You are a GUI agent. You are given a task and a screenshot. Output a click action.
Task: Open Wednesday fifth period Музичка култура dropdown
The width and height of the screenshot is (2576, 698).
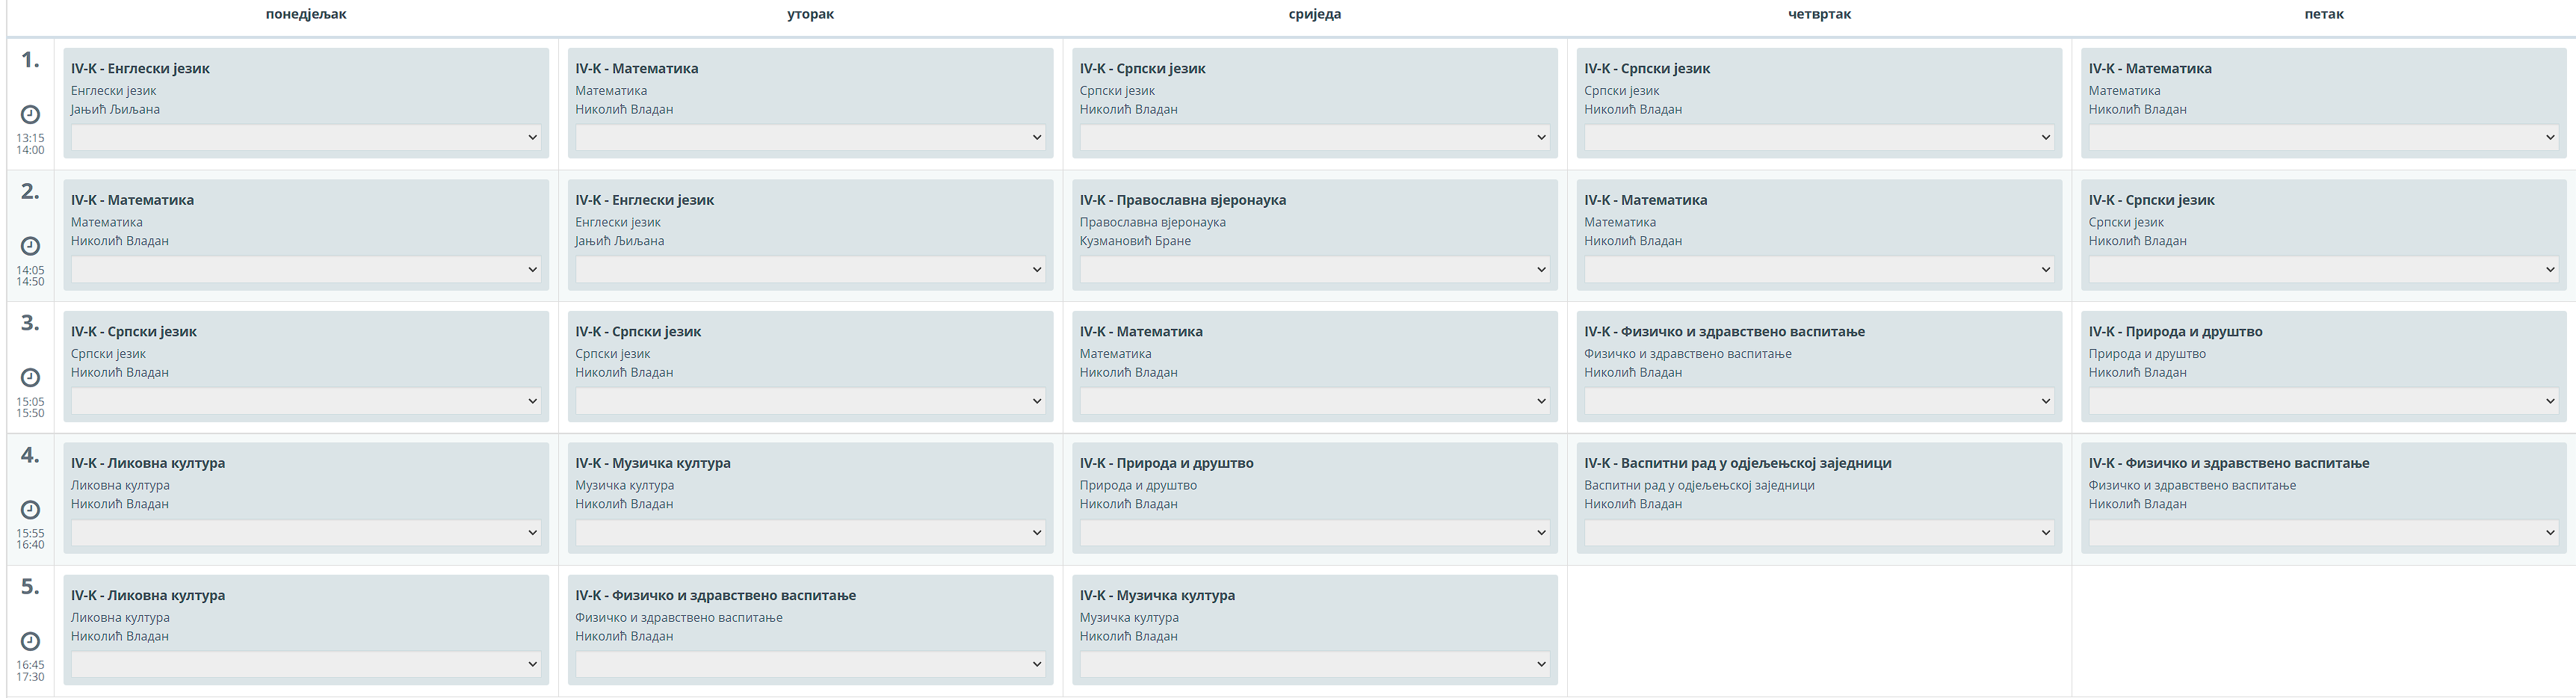tap(1314, 664)
